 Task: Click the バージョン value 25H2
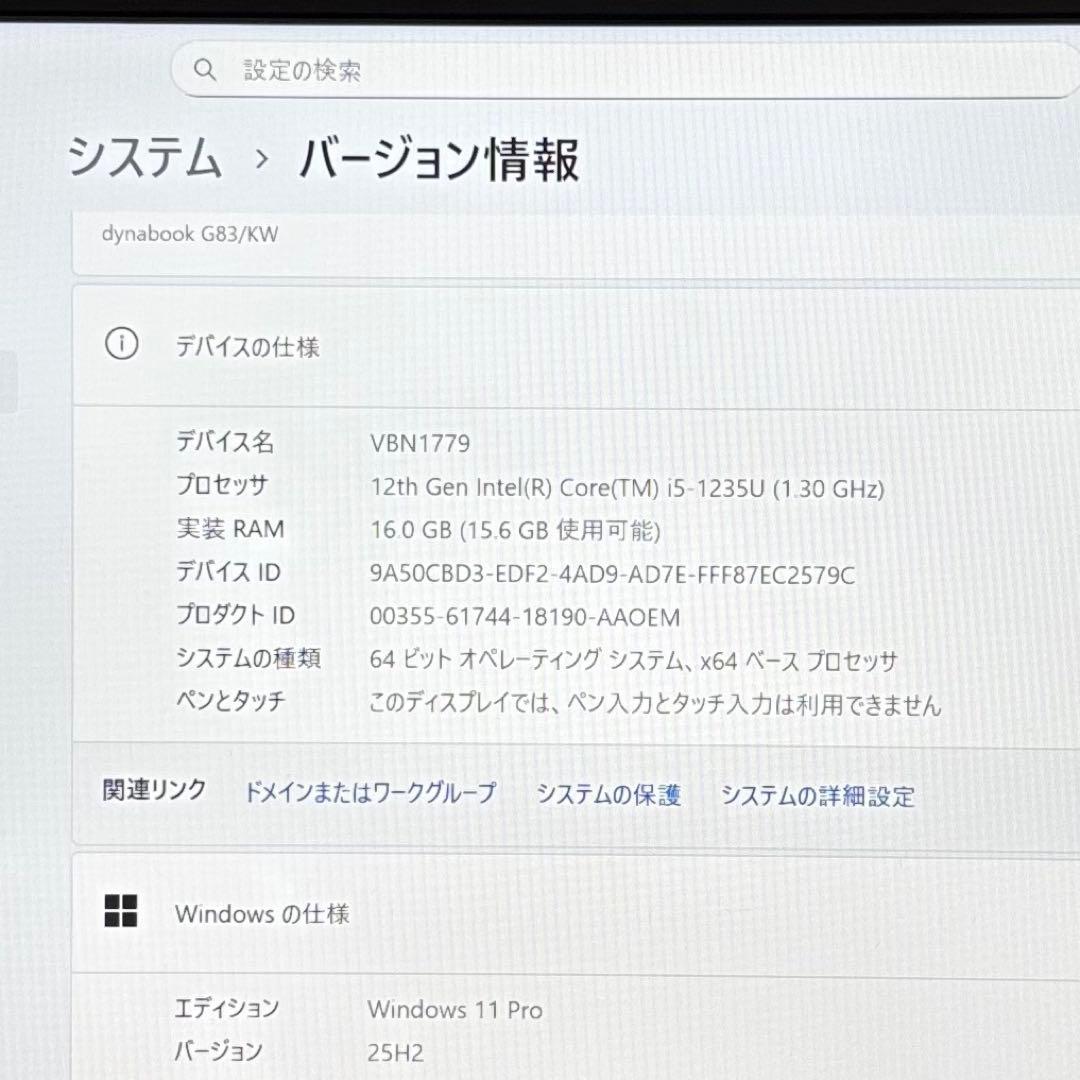(x=396, y=1052)
